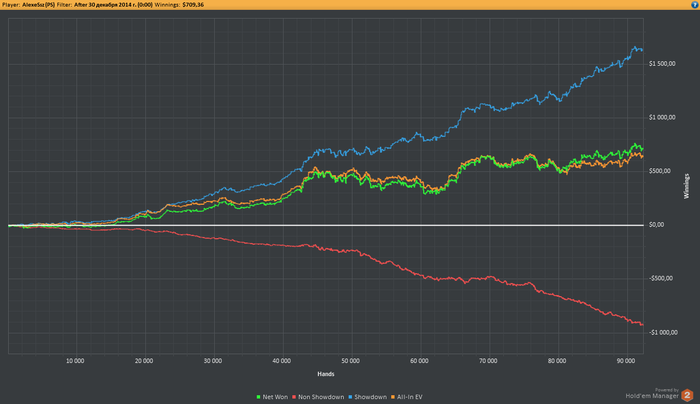700x404 pixels.
Task: Click the red Non Showdown color swatch
Action: [x=294, y=397]
